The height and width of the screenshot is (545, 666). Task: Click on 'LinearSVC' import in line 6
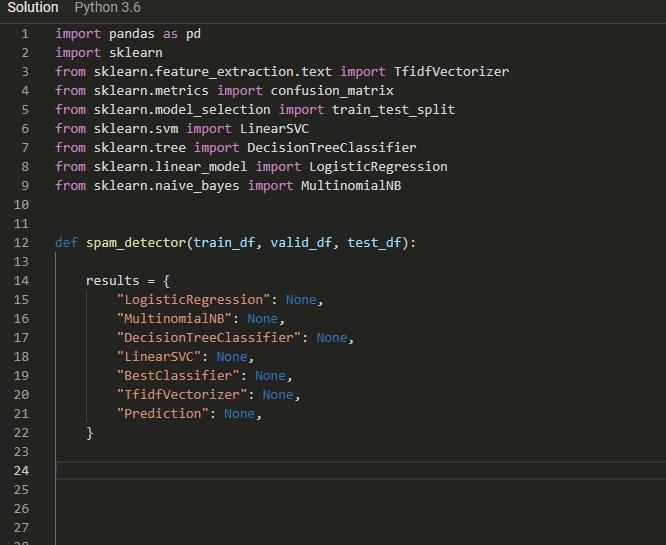pos(274,128)
